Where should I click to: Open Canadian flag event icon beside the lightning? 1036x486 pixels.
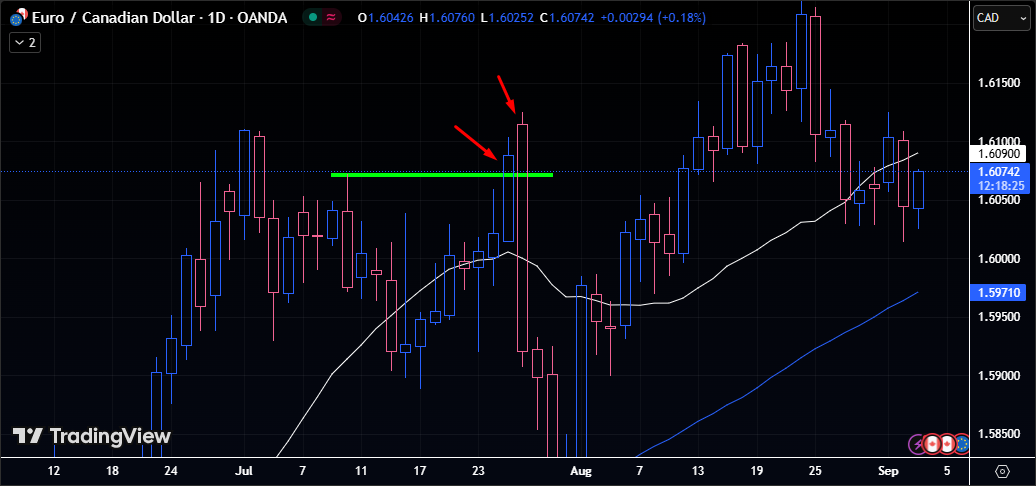pyautogui.click(x=932, y=444)
